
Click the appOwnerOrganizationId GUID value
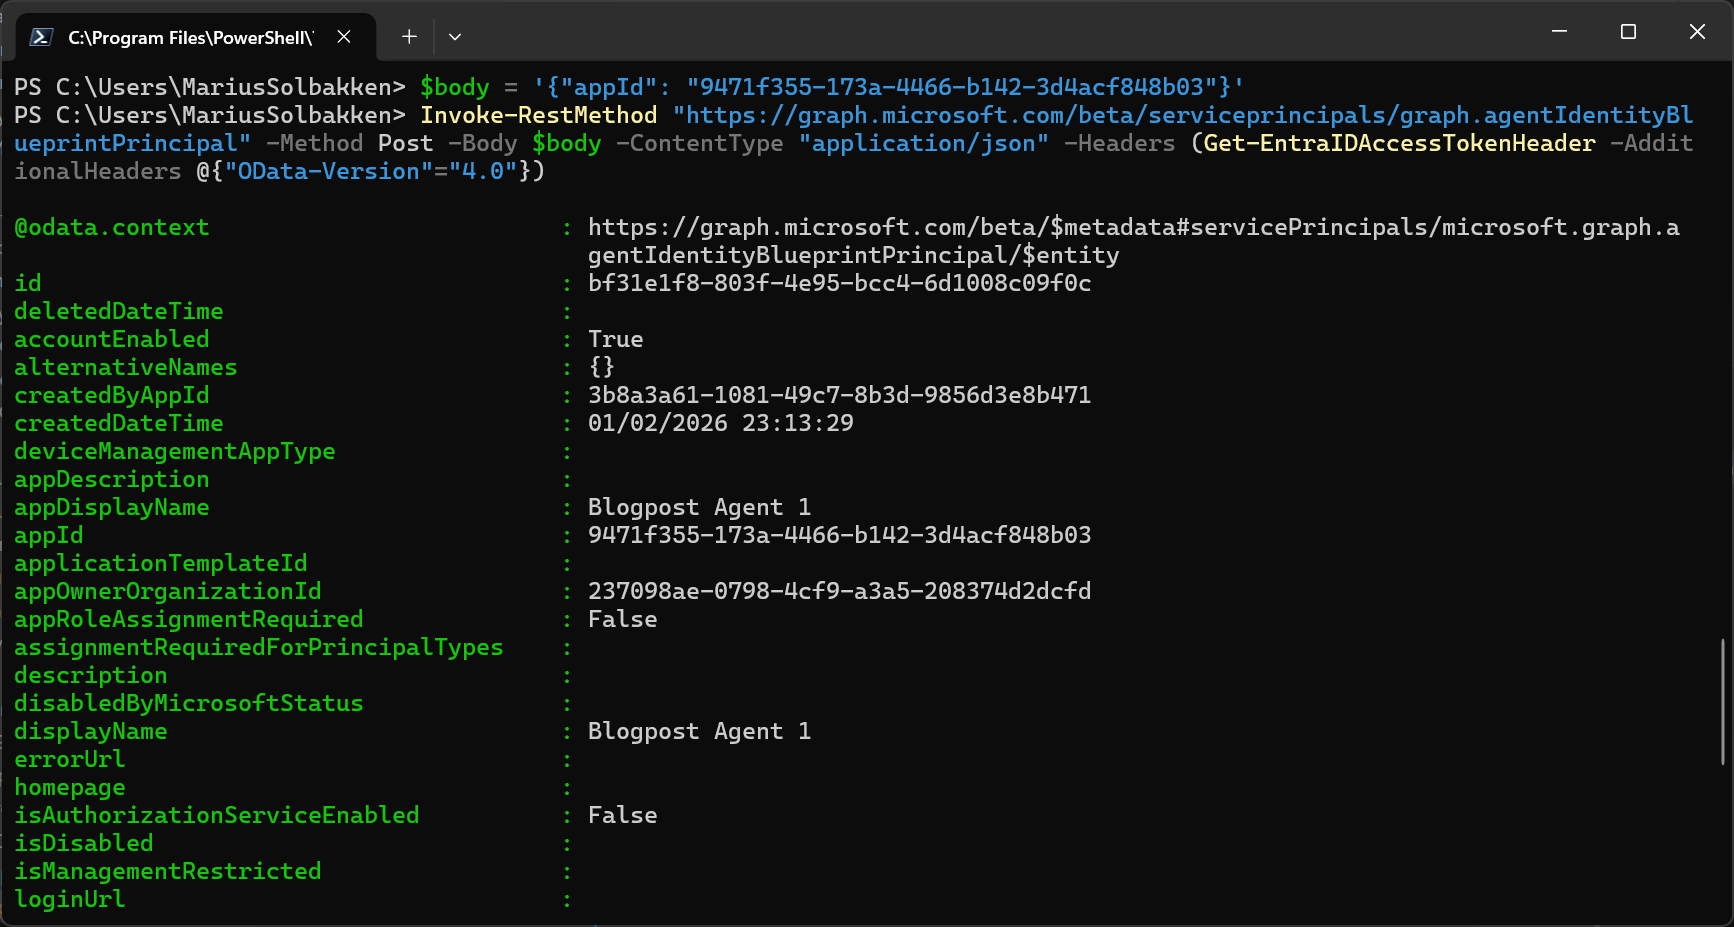[x=839, y=592]
